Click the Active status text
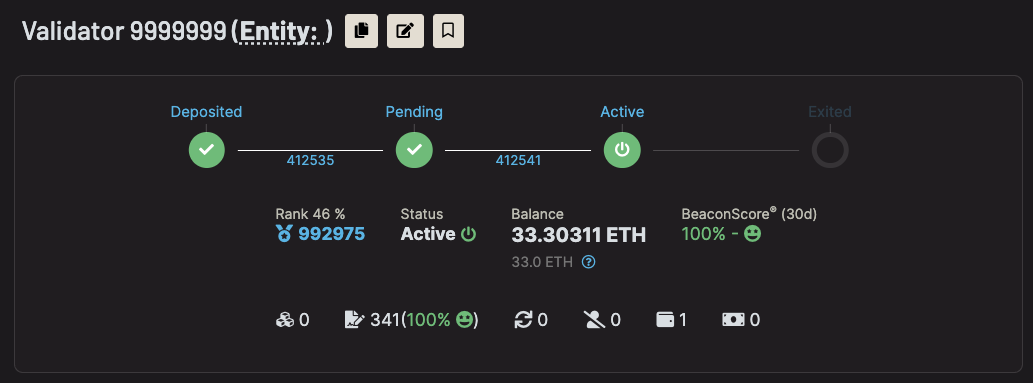The image size is (1033, 383). pyautogui.click(x=428, y=234)
